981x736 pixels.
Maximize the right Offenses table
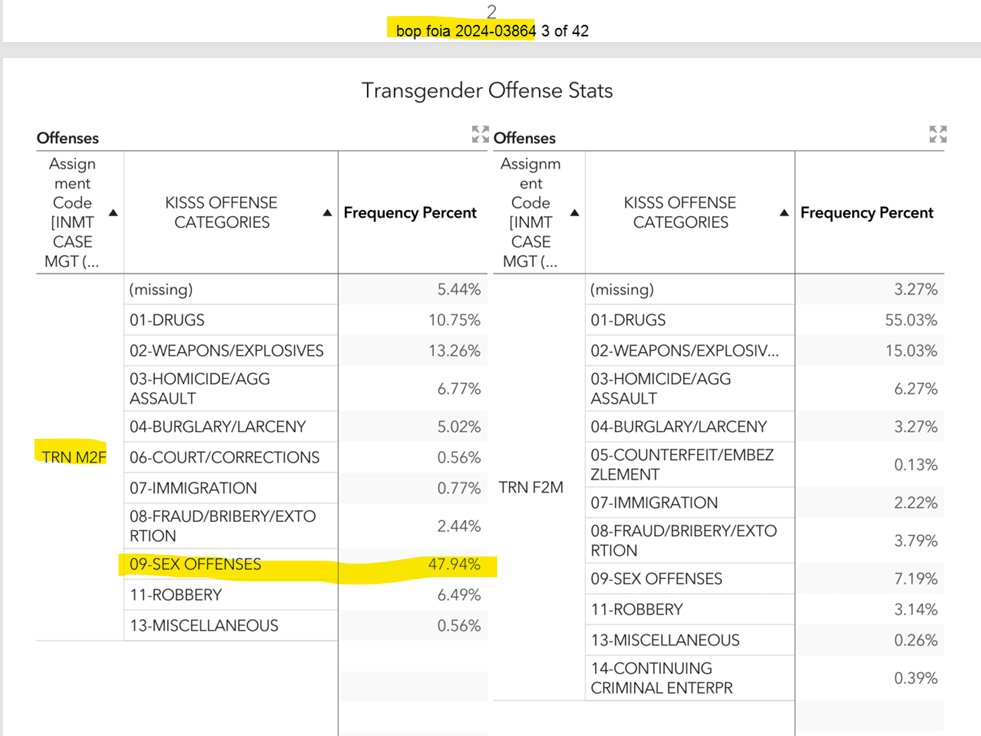pyautogui.click(x=938, y=134)
